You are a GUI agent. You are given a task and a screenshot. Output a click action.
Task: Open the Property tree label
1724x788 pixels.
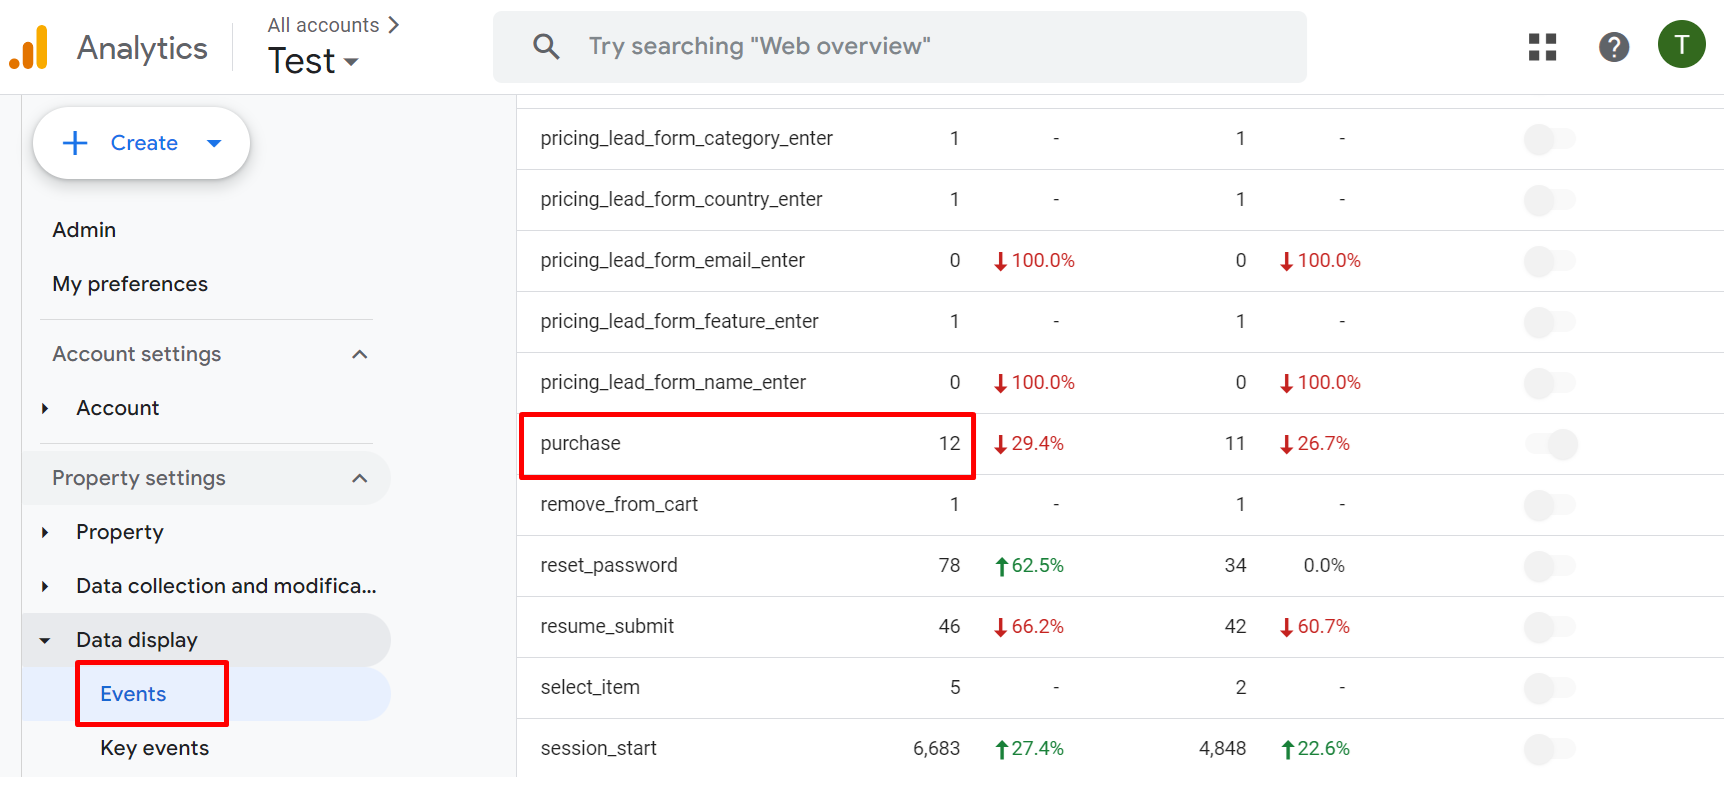coord(120,532)
